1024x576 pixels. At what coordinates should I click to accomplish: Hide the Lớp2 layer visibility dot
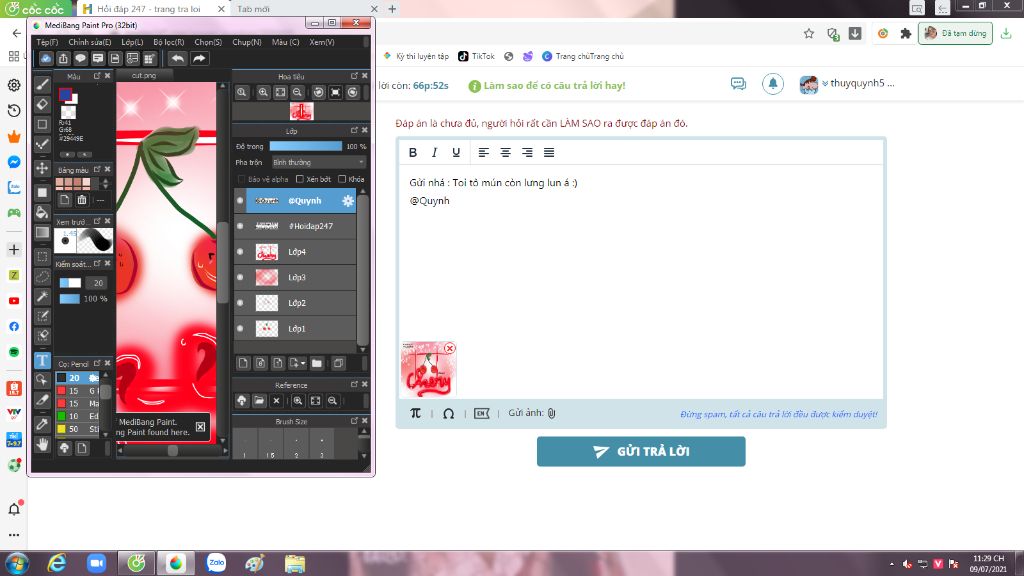(240, 303)
